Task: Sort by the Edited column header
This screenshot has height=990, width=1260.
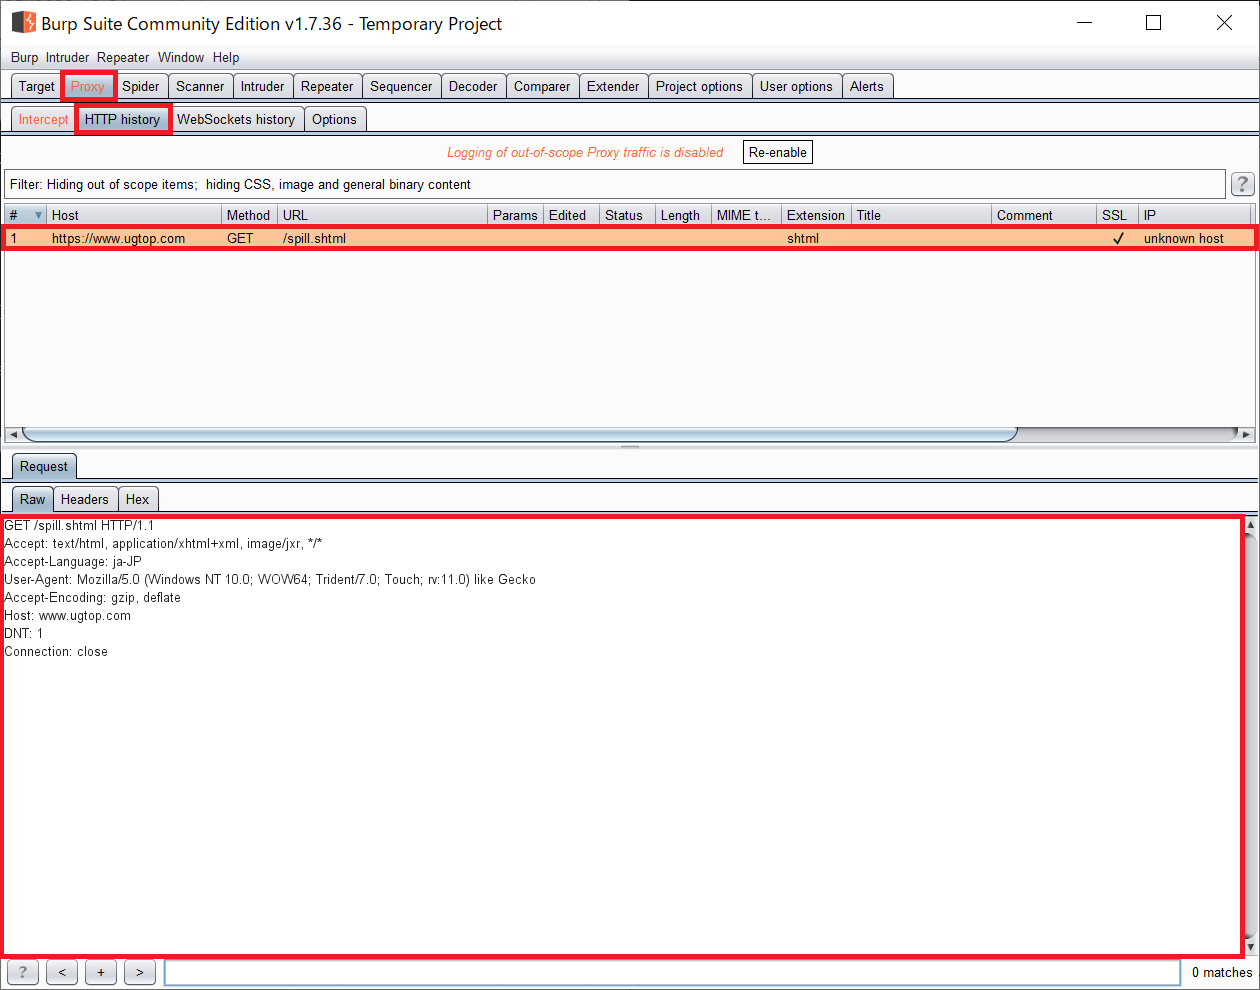Action: (x=571, y=215)
